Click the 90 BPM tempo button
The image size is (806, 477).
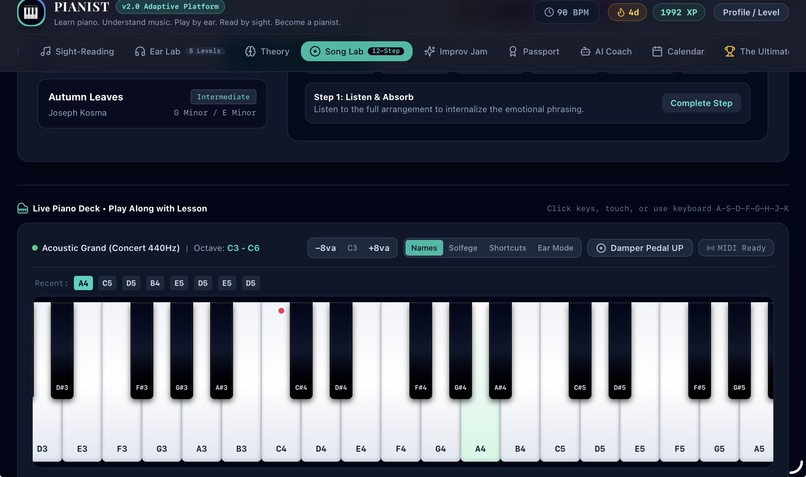566,12
